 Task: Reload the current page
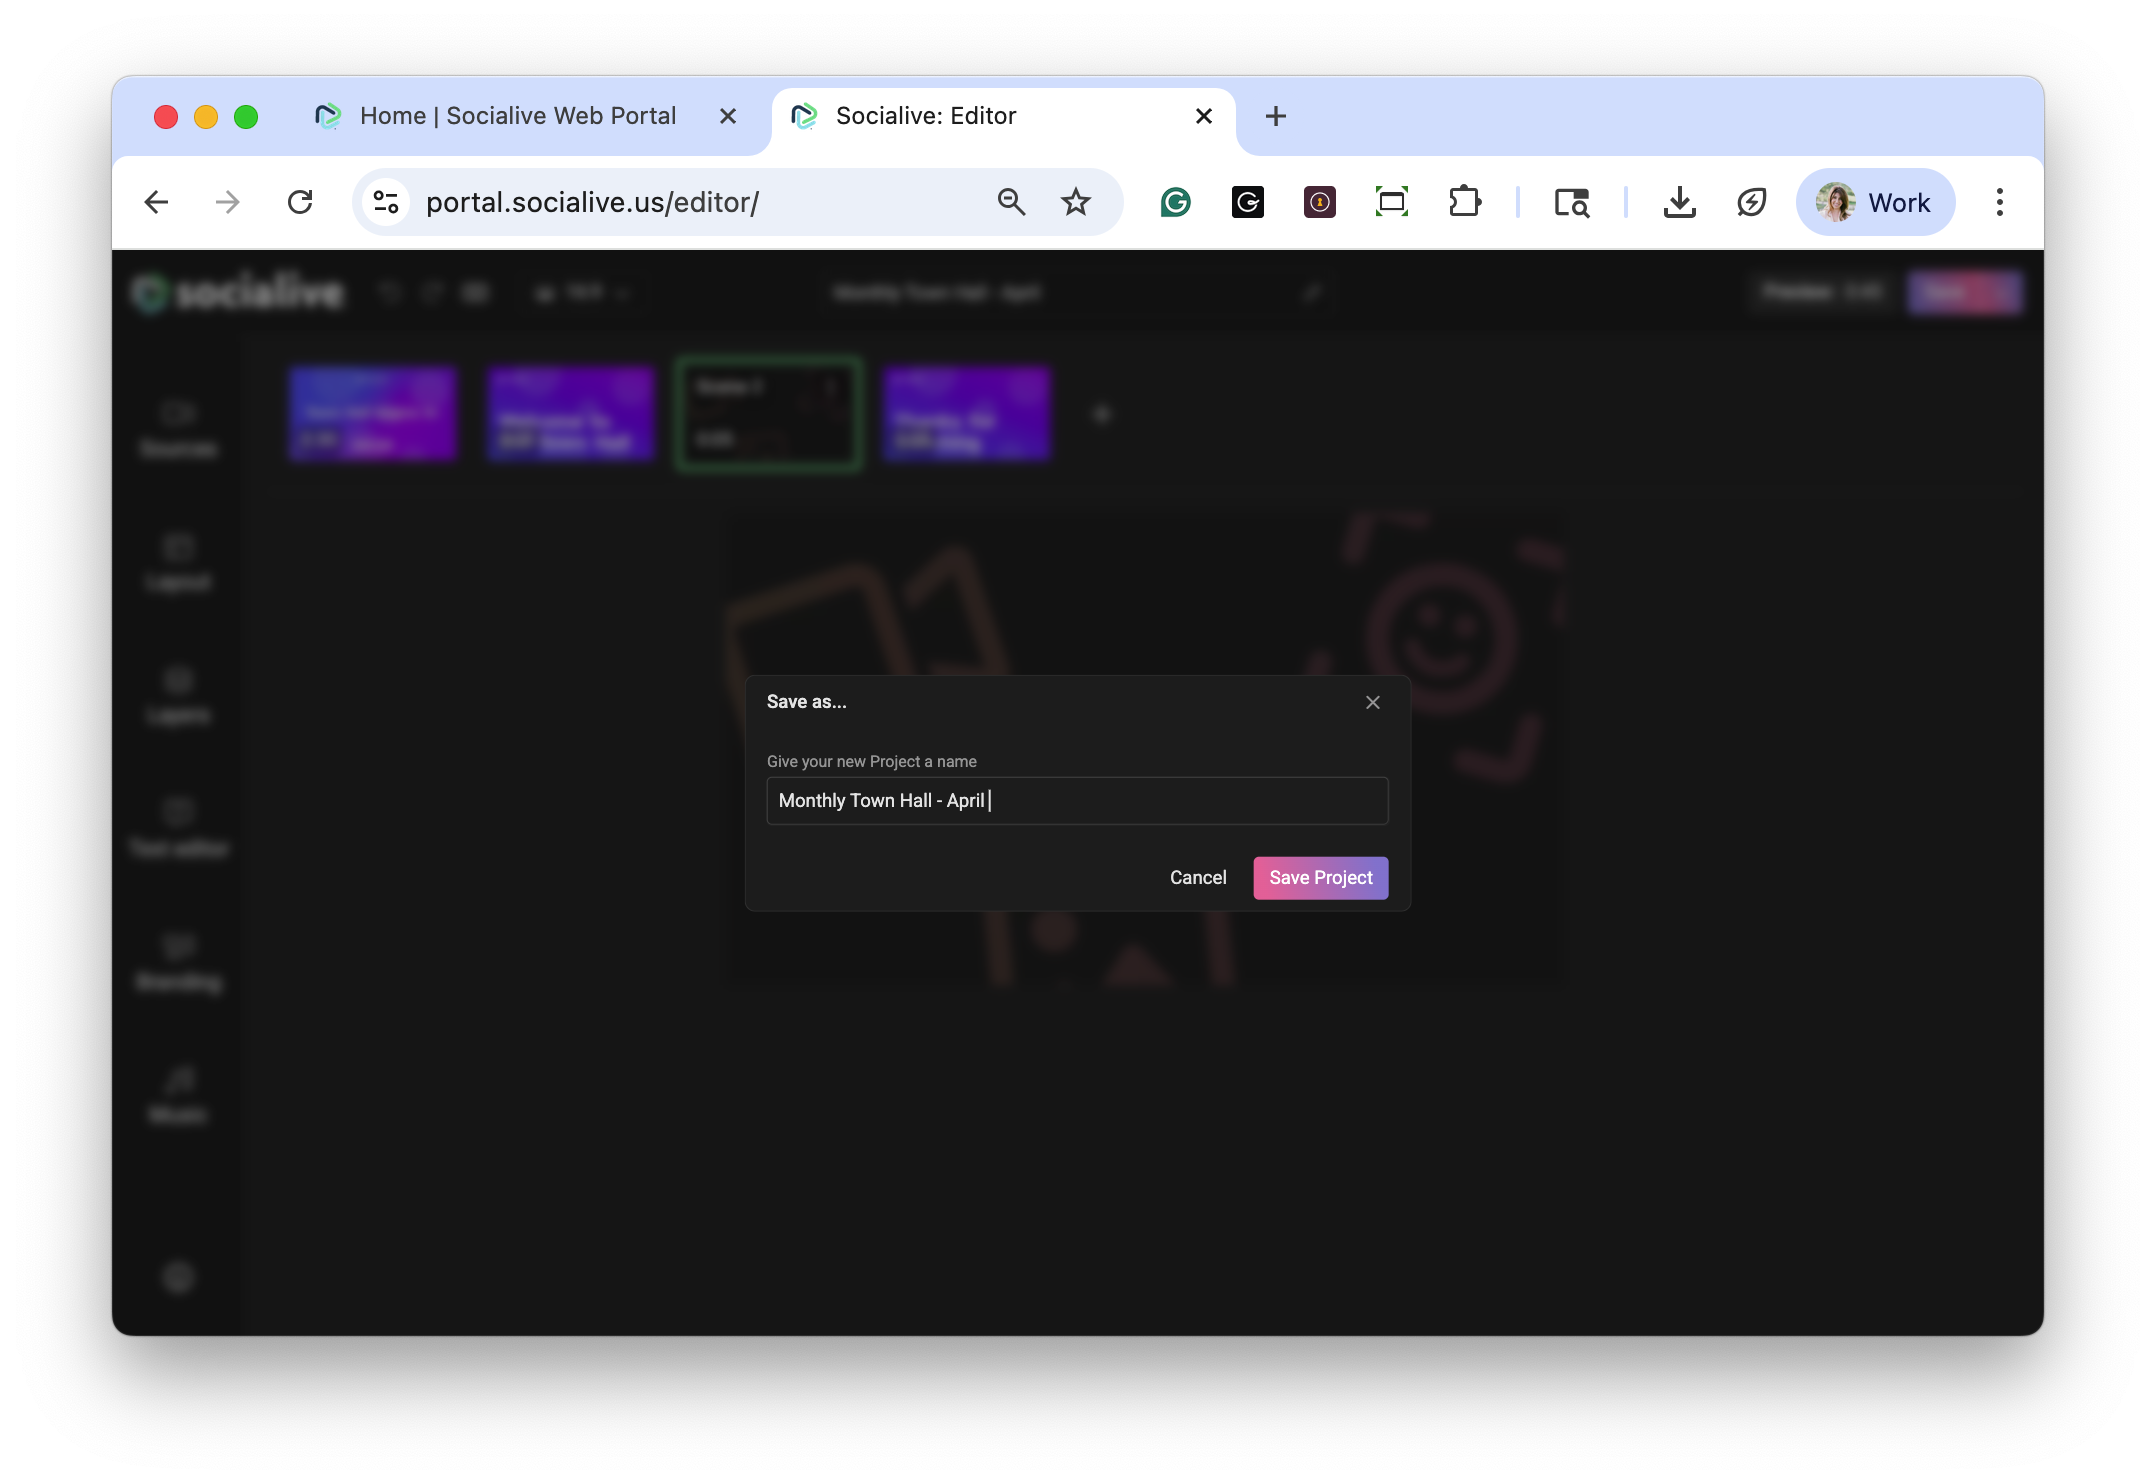[300, 202]
